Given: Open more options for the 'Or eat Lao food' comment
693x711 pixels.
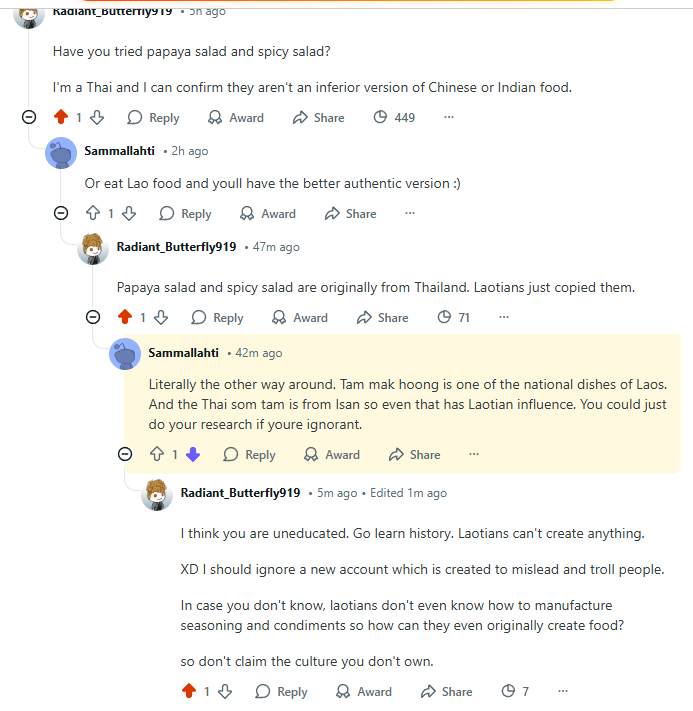Looking at the screenshot, I should pyautogui.click(x=409, y=214).
